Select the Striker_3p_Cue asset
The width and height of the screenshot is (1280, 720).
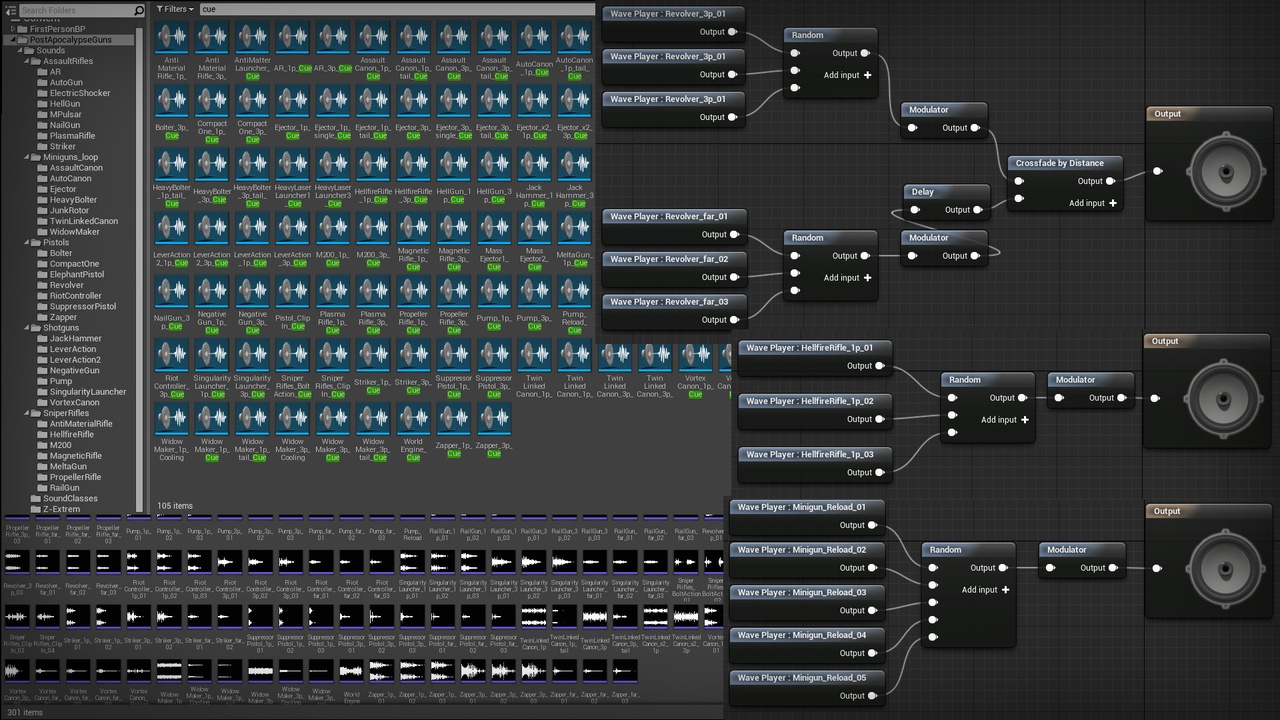(413, 368)
